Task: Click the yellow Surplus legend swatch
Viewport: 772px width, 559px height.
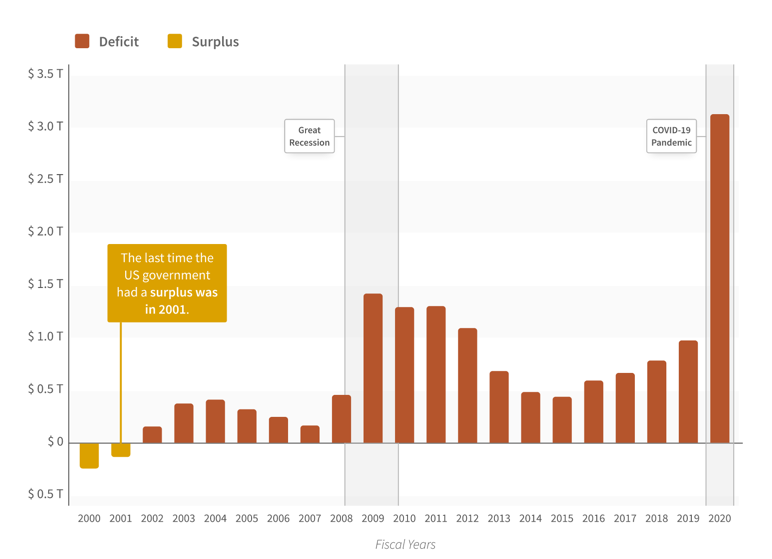Action: coord(175,41)
